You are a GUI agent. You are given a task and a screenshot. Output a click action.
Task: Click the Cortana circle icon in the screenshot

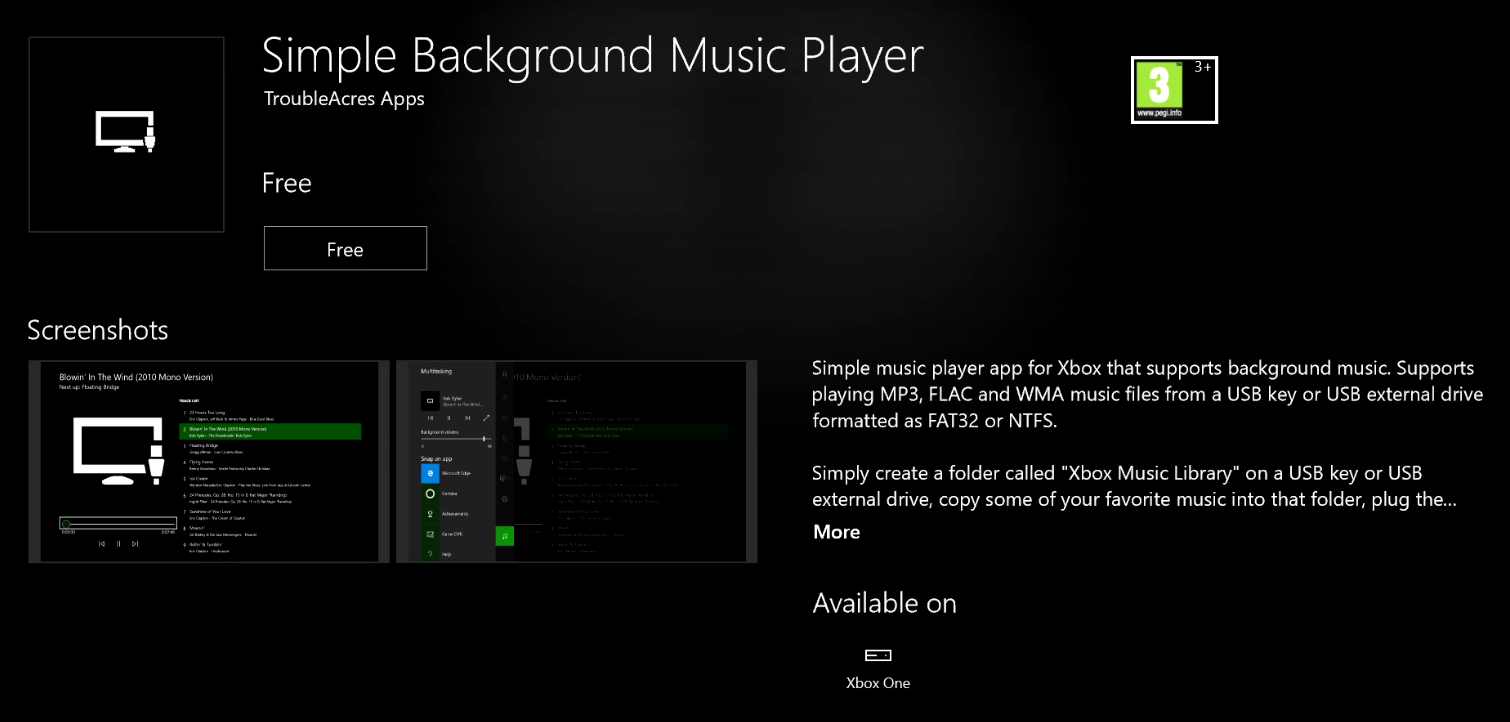(430, 494)
